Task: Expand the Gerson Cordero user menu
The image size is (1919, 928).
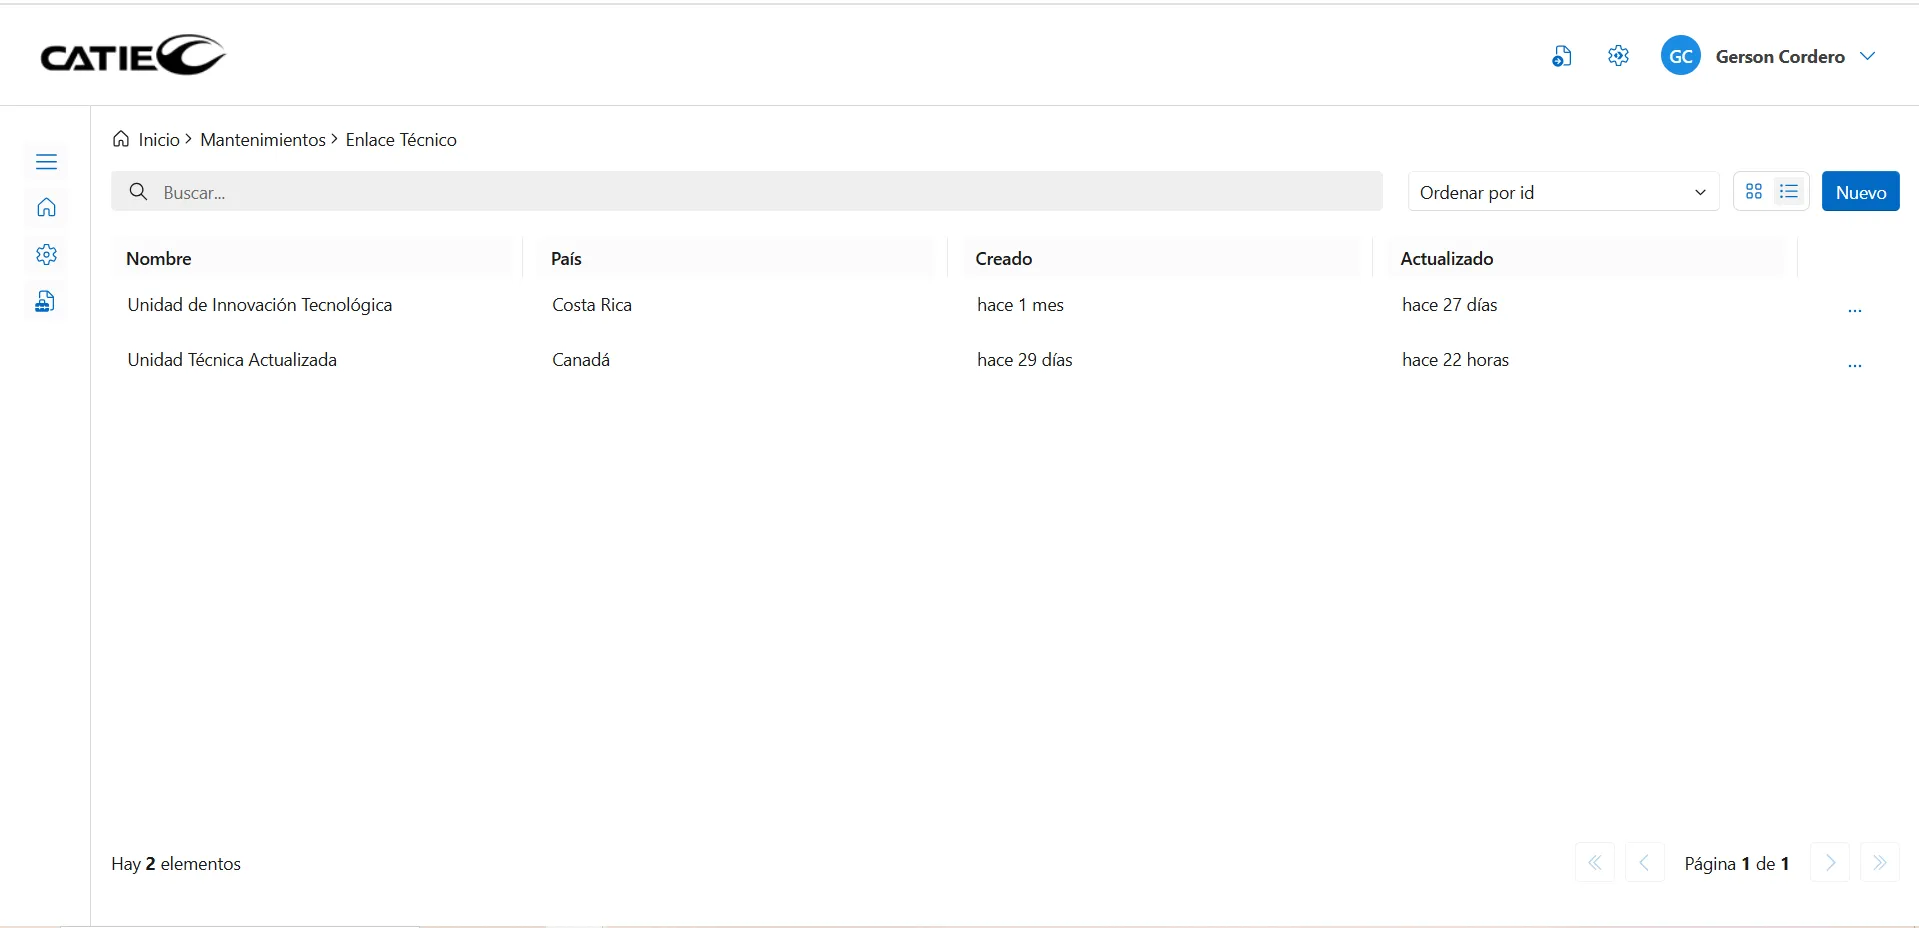Action: pos(1867,57)
